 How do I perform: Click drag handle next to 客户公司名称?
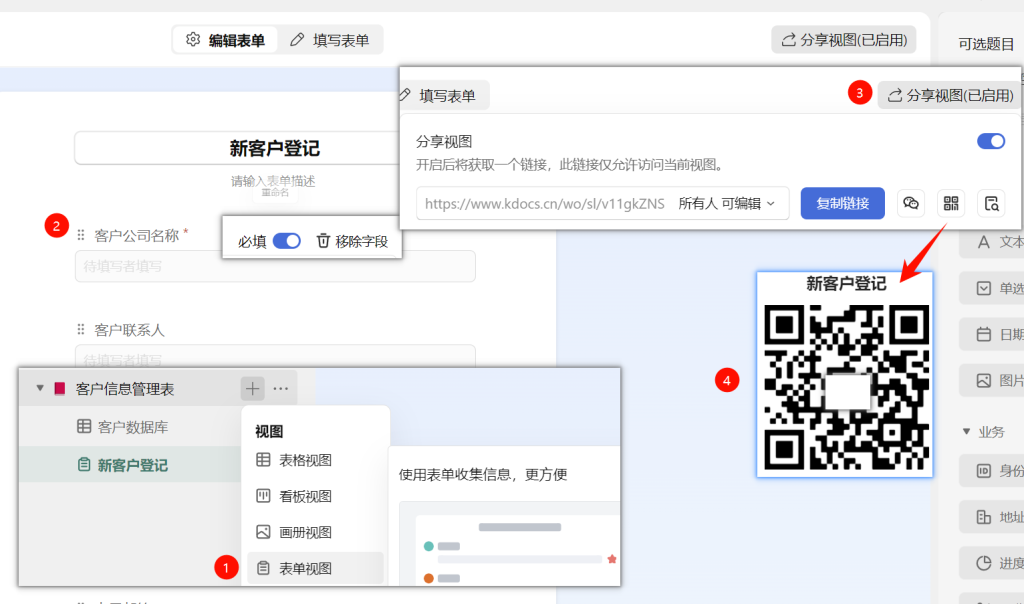click(x=81, y=235)
